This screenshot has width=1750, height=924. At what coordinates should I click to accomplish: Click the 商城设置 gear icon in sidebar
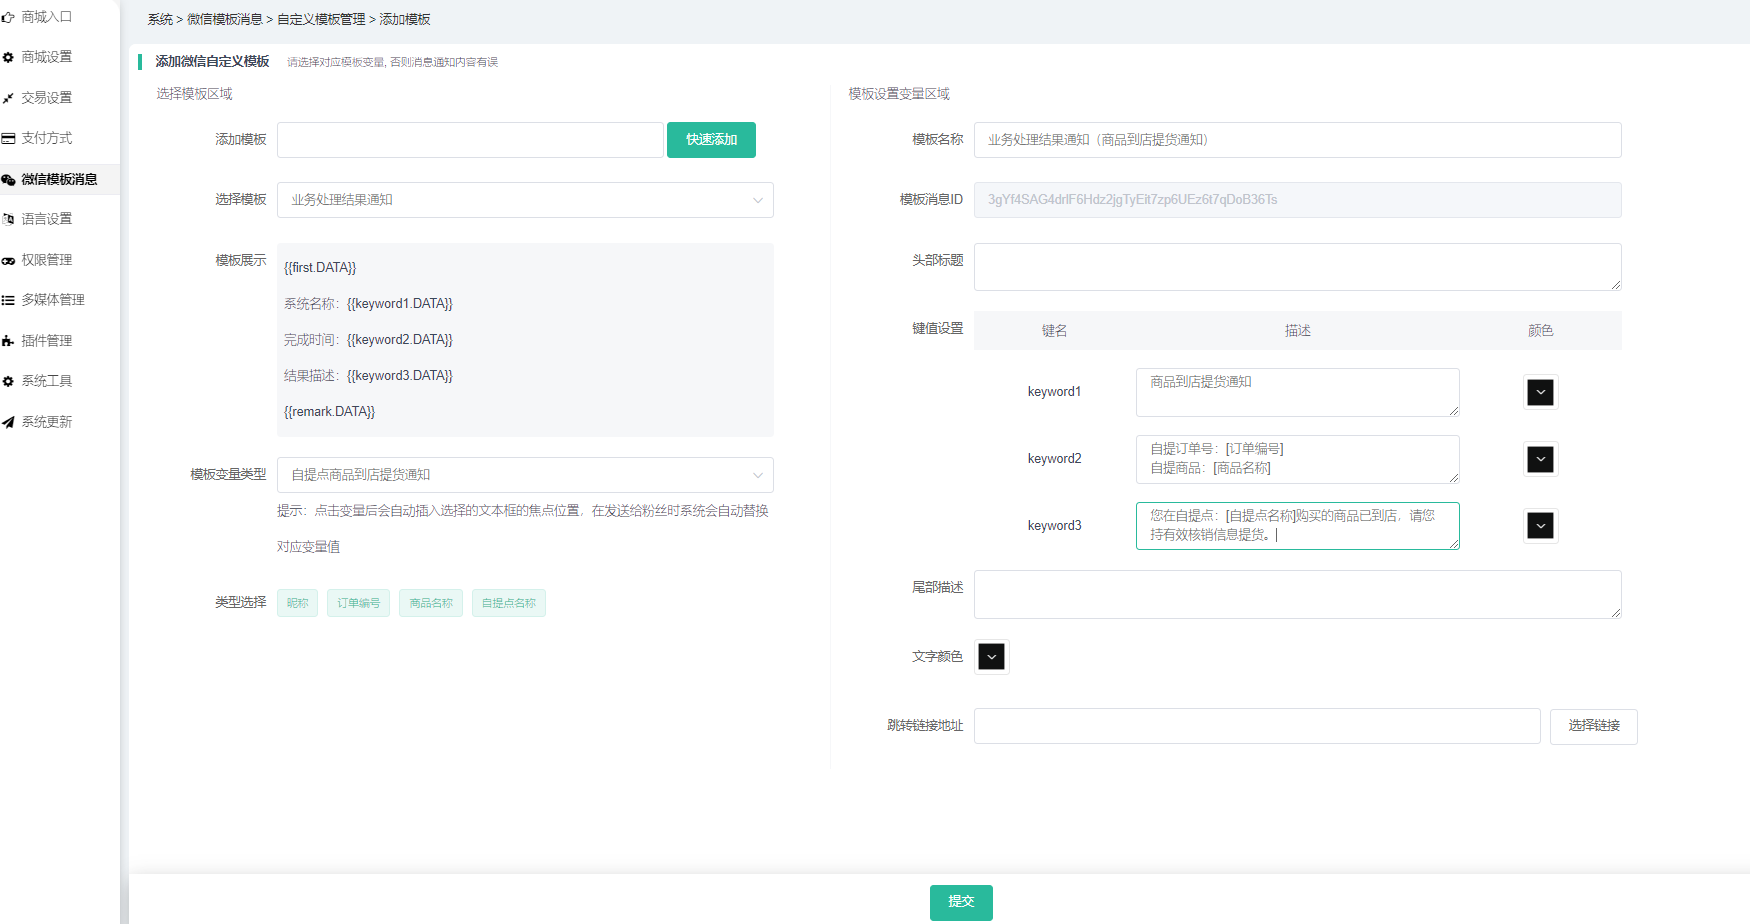click(x=8, y=58)
